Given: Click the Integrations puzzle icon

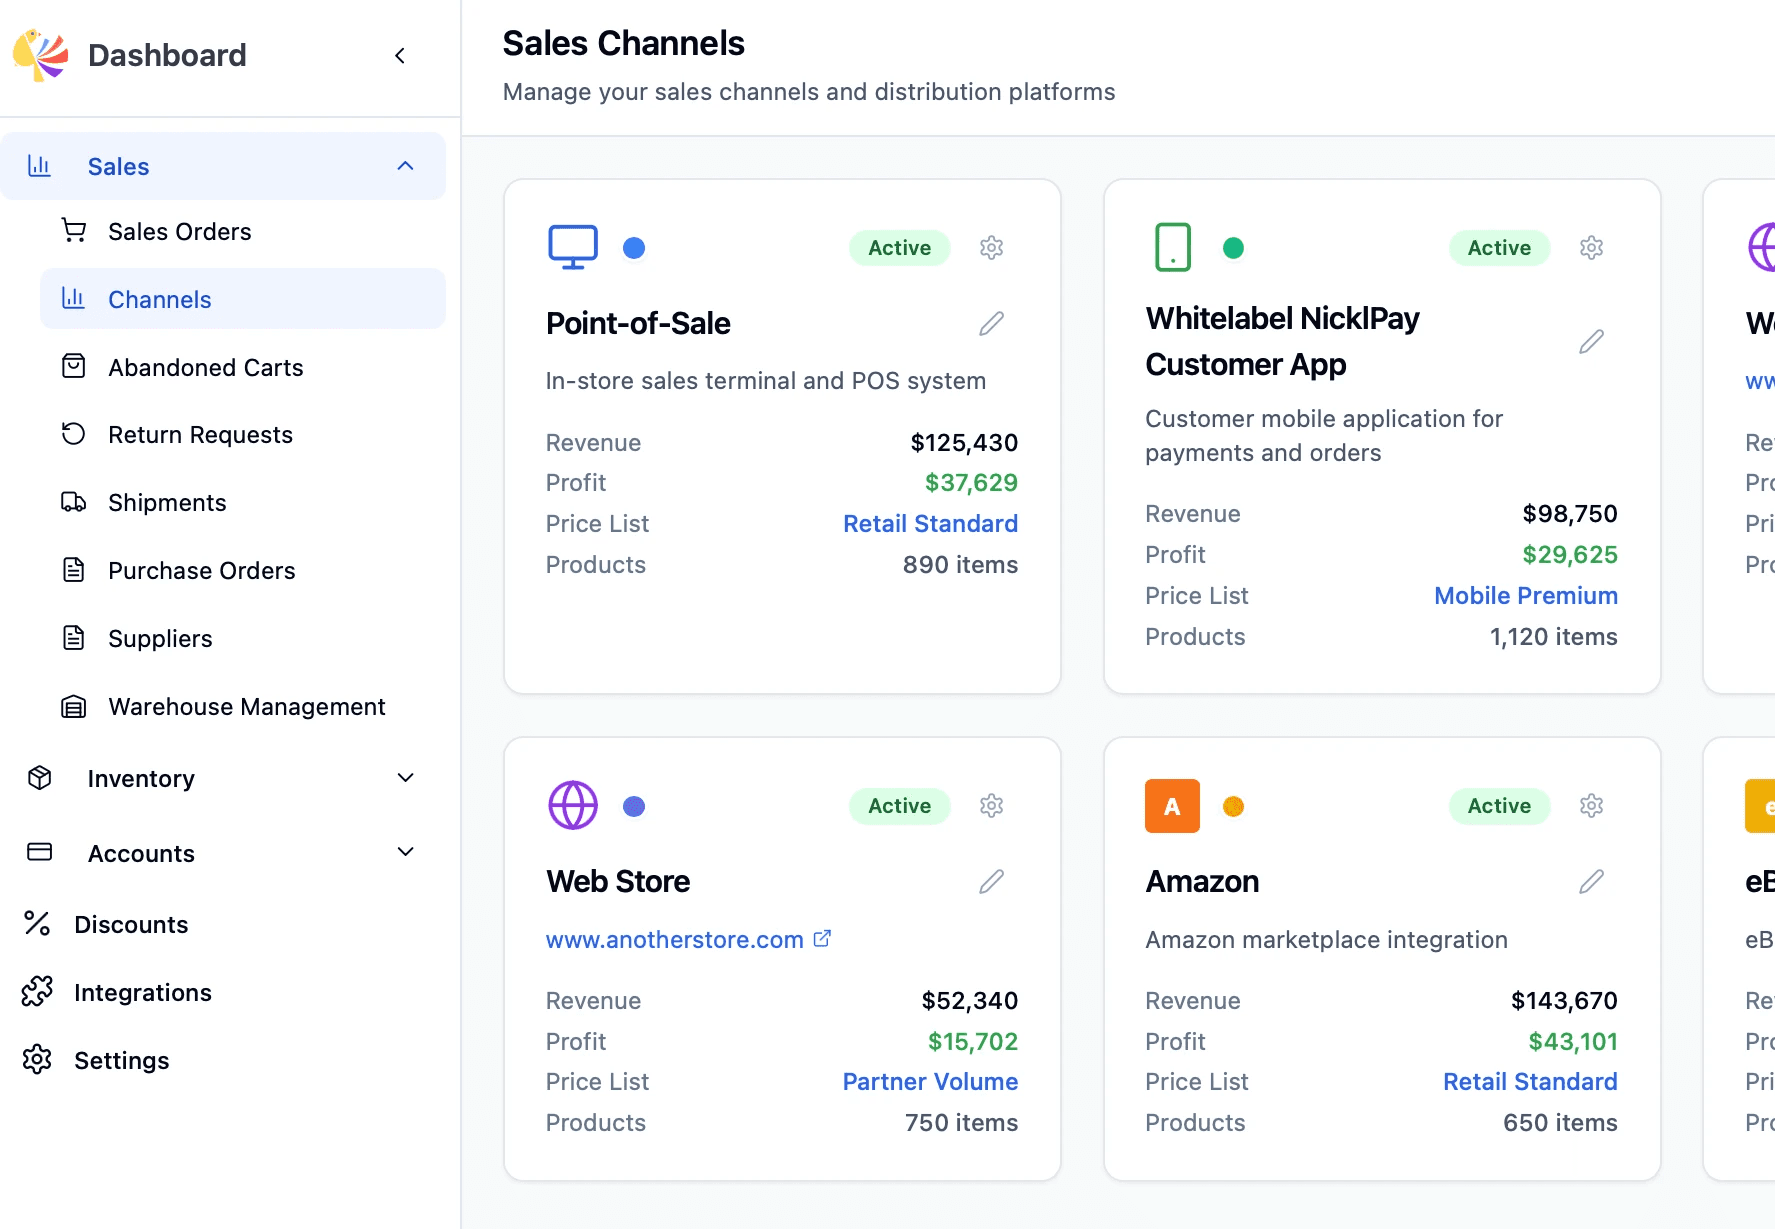Looking at the screenshot, I should (x=37, y=992).
